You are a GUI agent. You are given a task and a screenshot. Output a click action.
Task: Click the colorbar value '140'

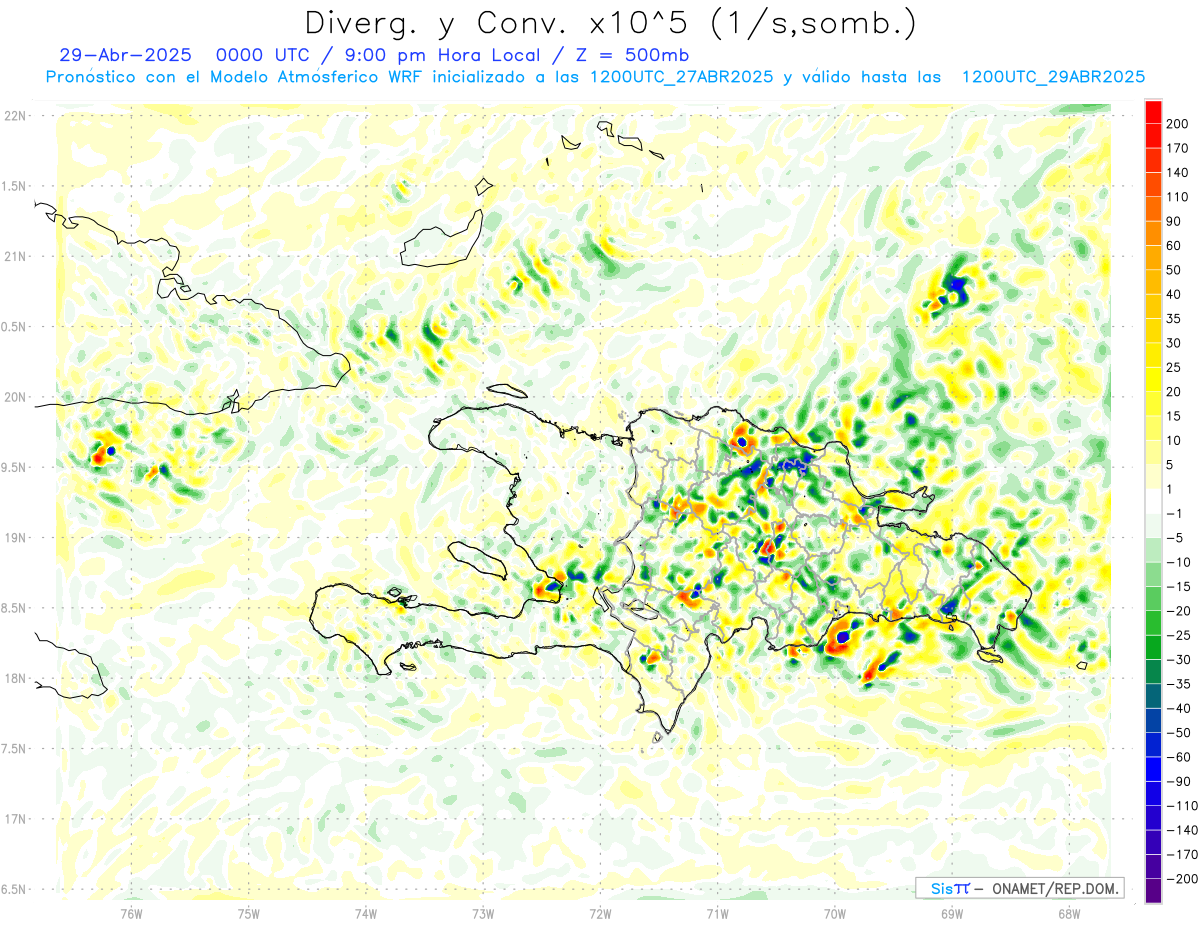click(1176, 172)
